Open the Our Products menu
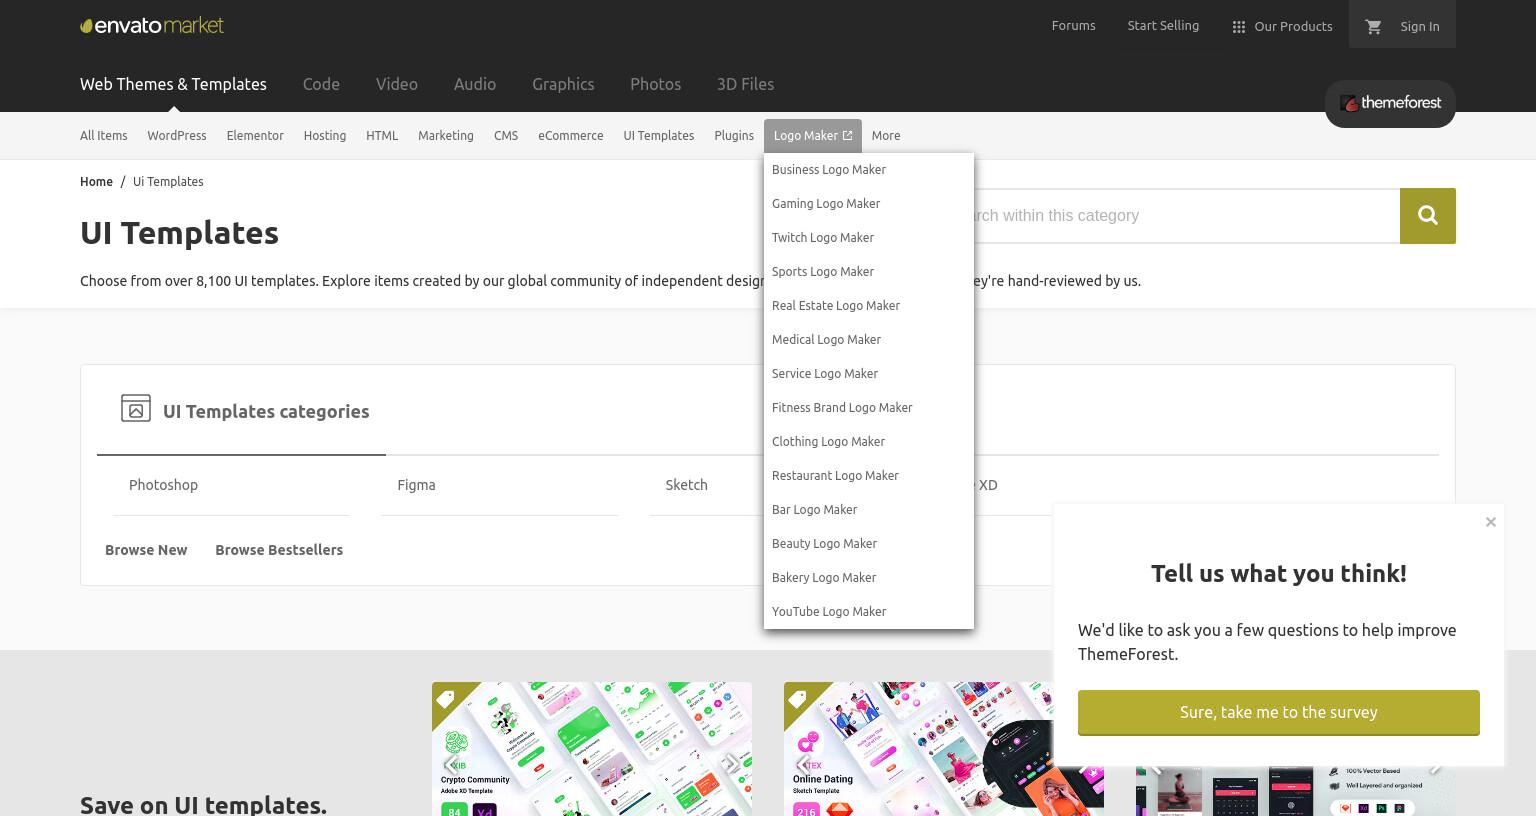Screen dimensions: 1536x816 [1282, 26]
